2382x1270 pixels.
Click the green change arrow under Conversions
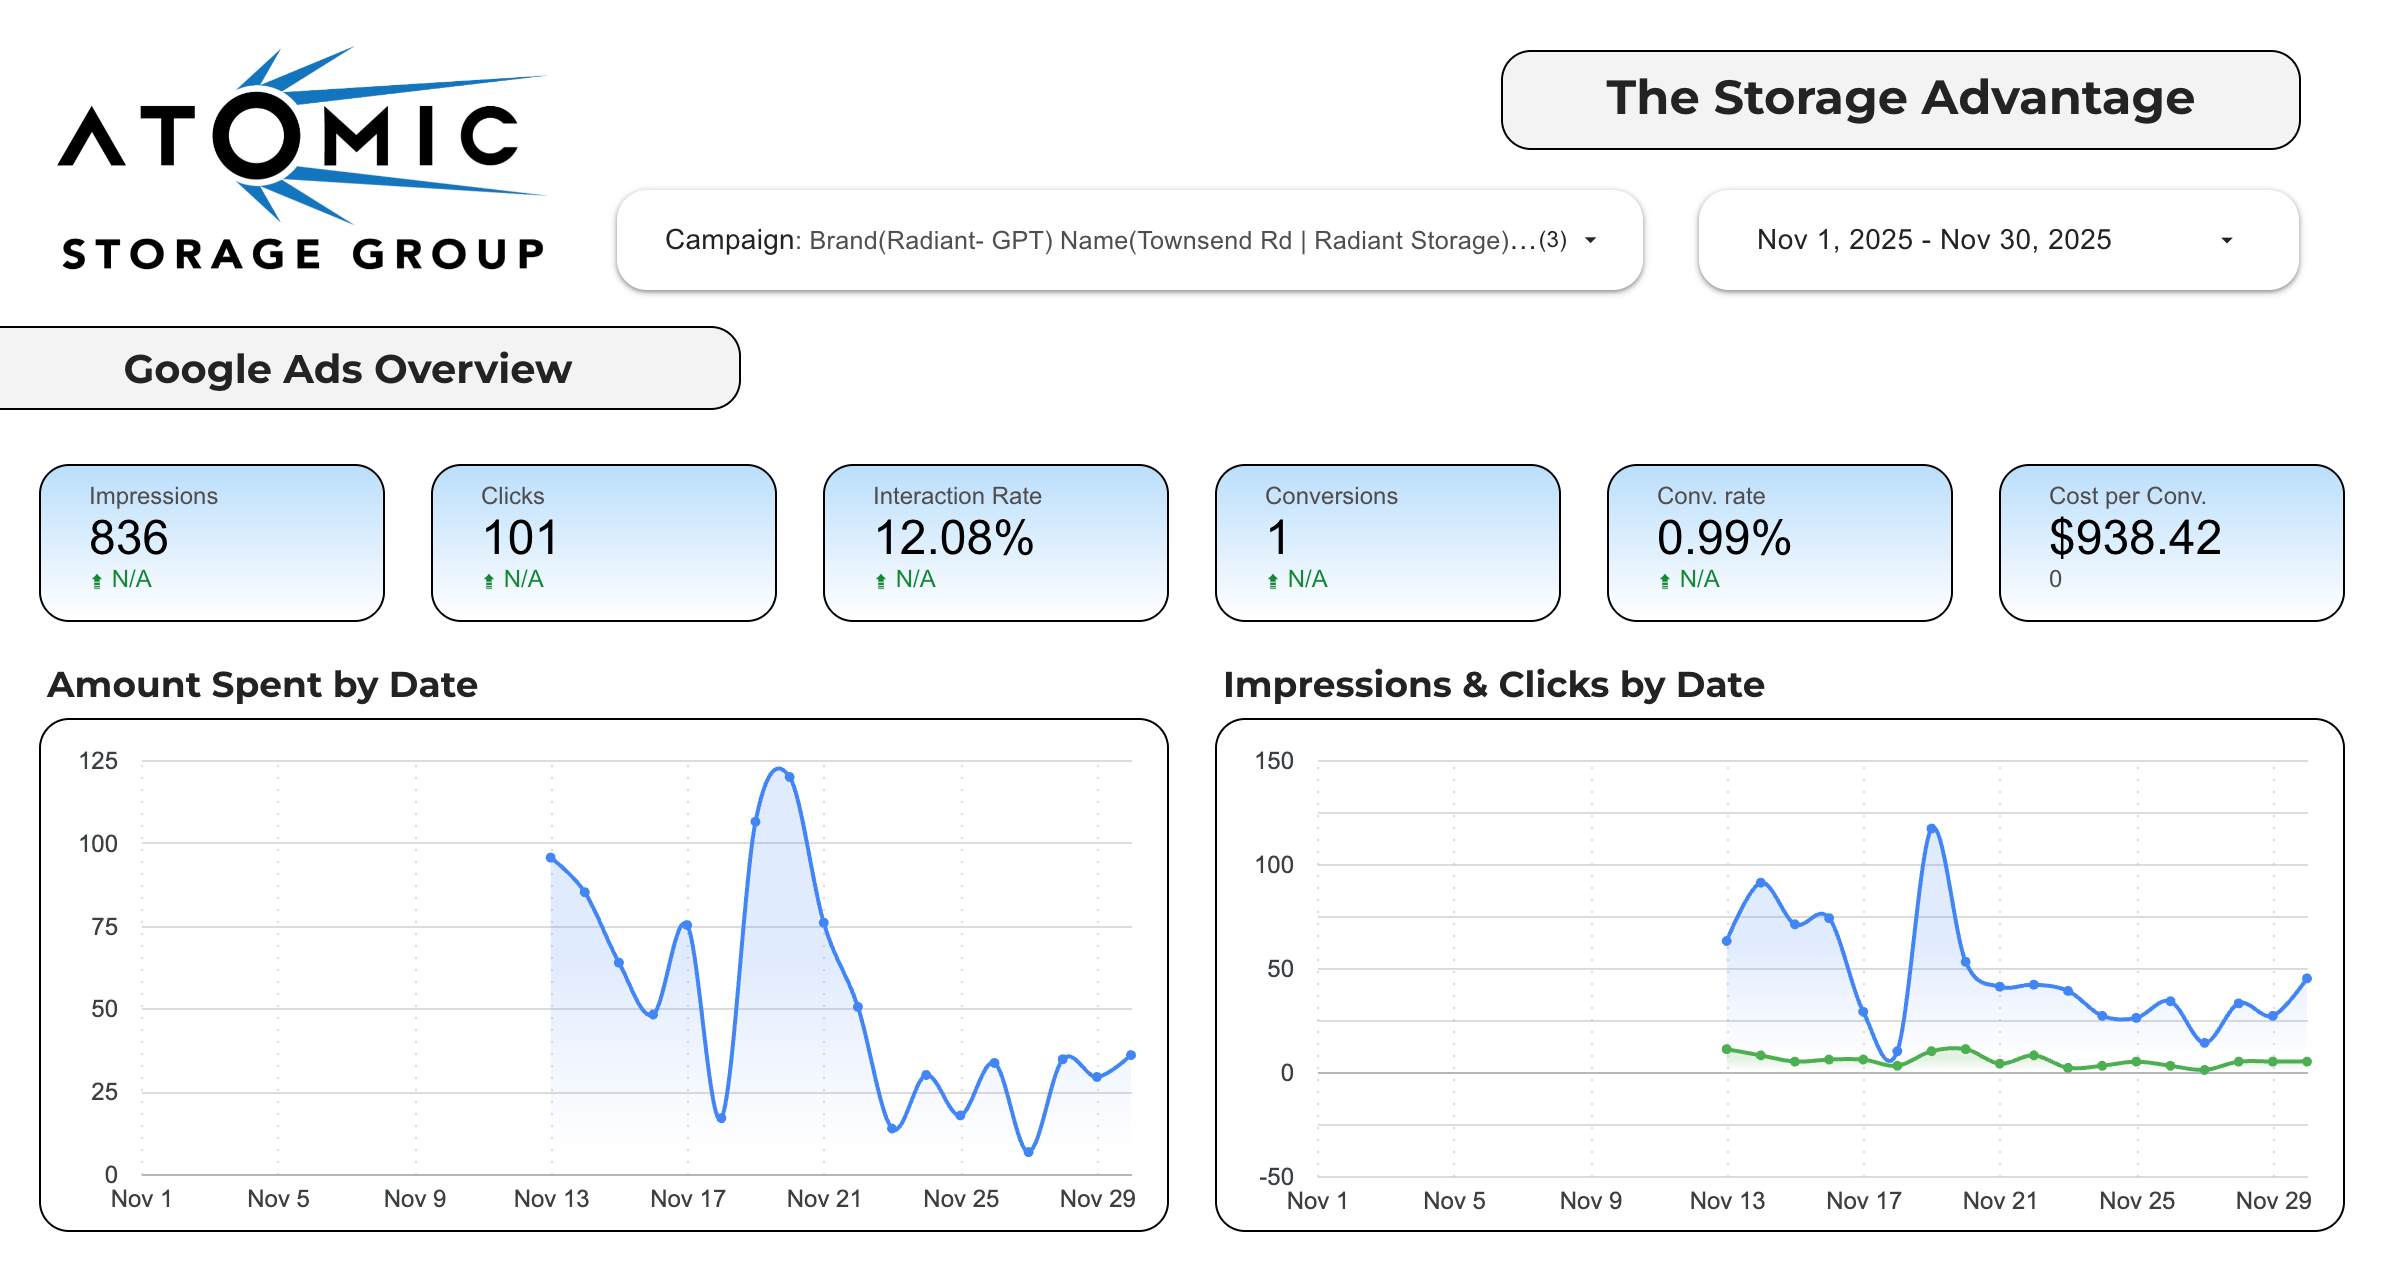point(1273,581)
